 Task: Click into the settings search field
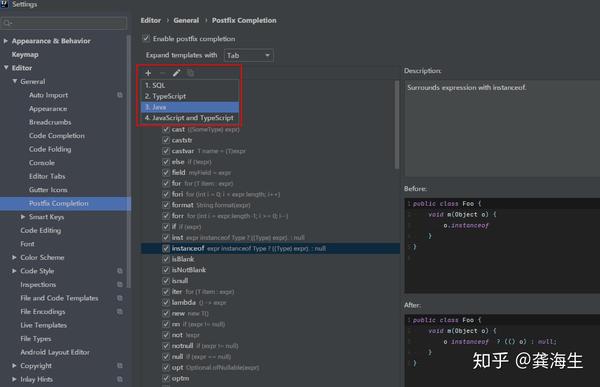click(64, 23)
